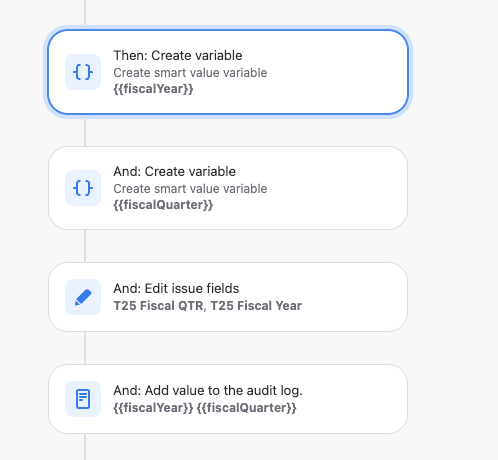498x460 pixels.
Task: Click the connector line below the audit log card
Action: click(x=85, y=447)
